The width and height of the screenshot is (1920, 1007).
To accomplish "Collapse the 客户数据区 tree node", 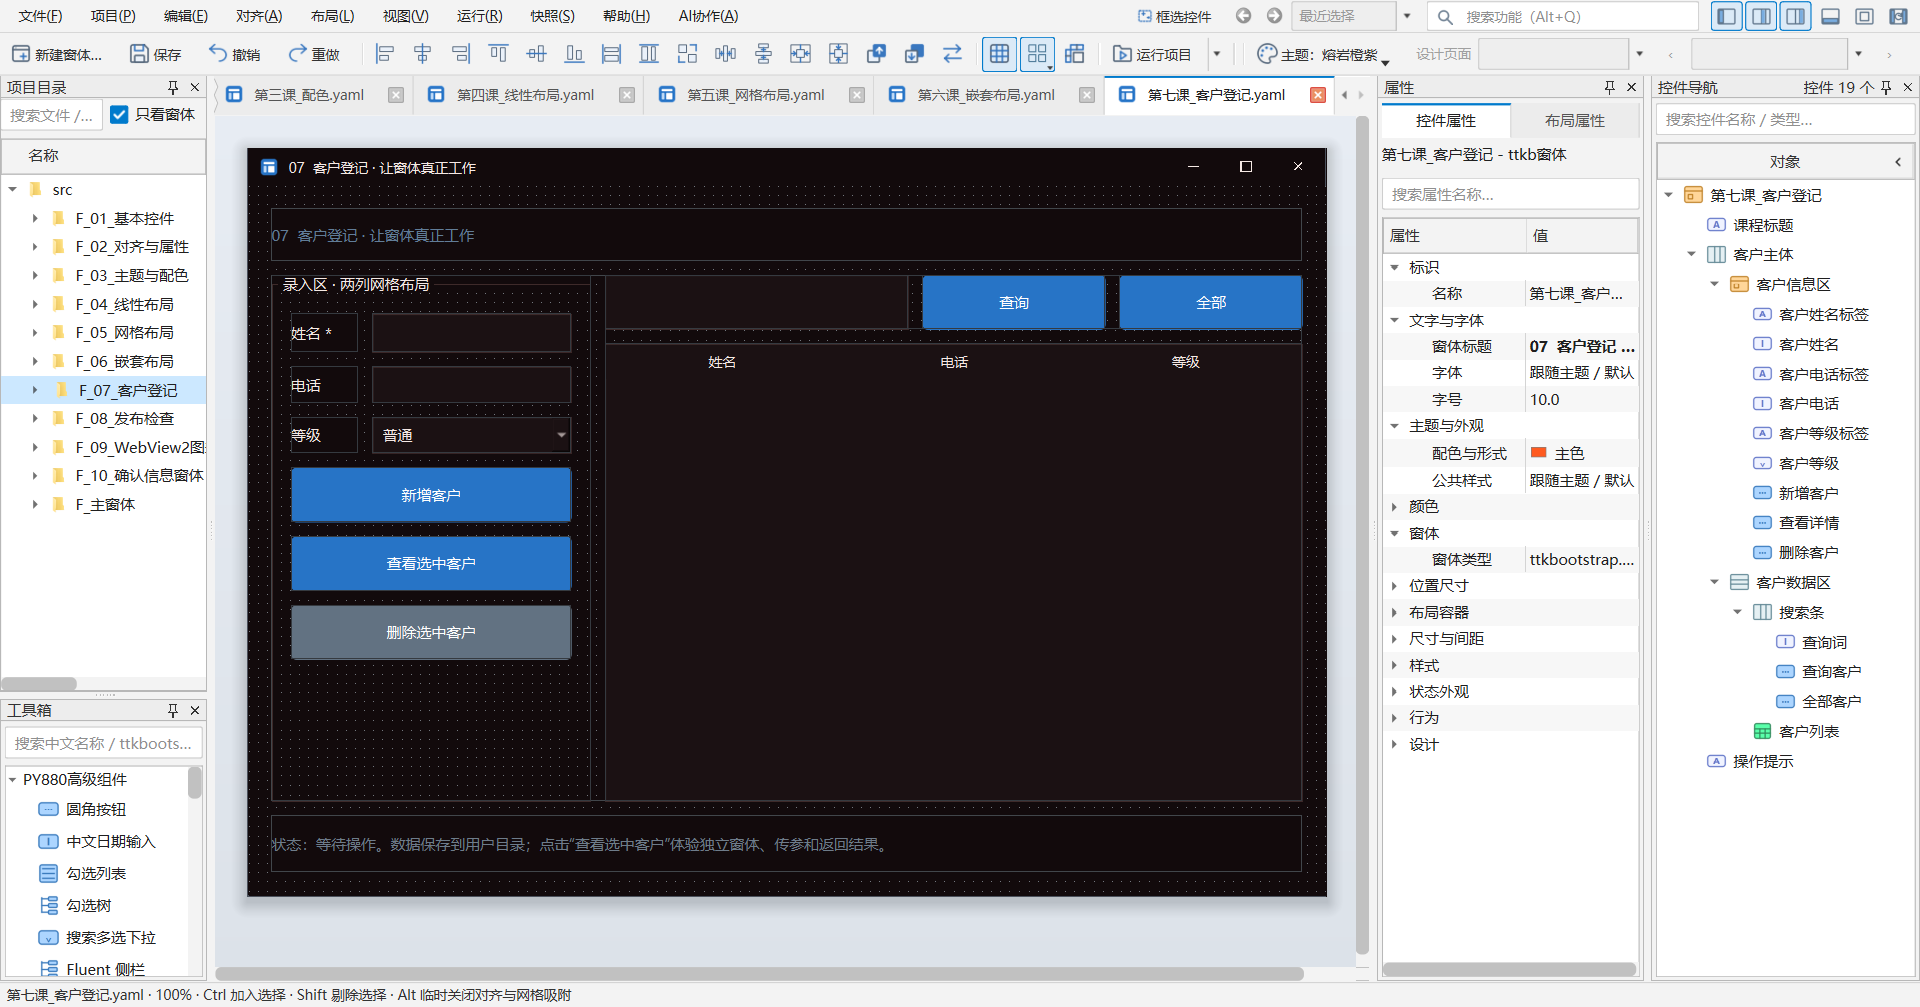I will coord(1714,582).
